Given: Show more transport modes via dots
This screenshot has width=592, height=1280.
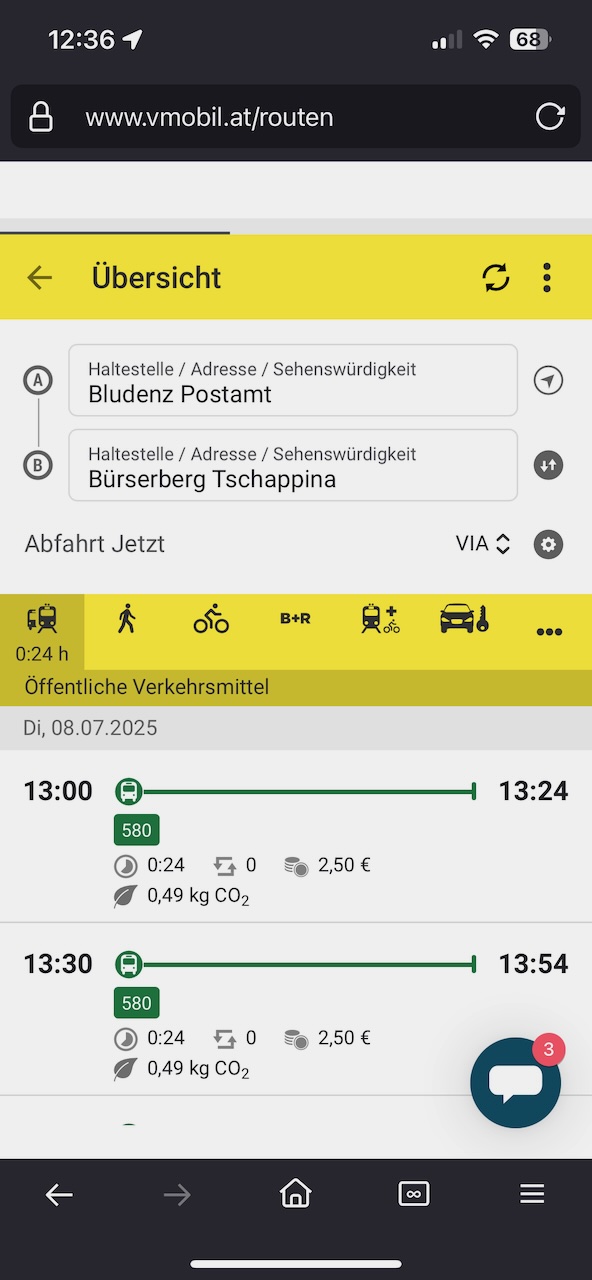Looking at the screenshot, I should (549, 632).
